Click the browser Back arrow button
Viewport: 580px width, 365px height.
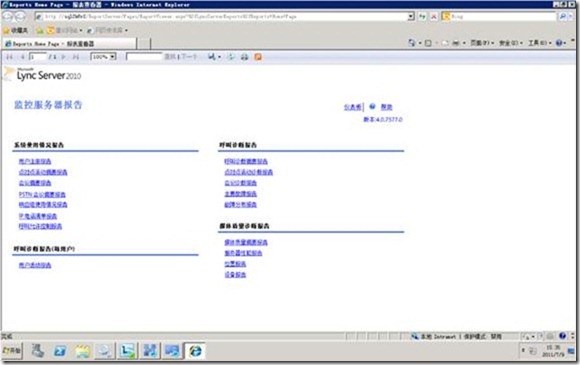click(8, 17)
